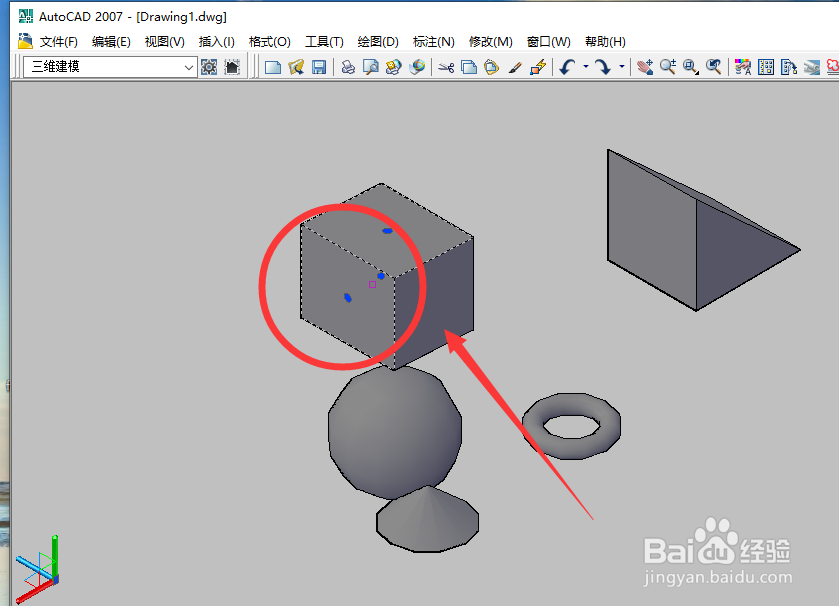Open the 工具(T) menu
This screenshot has height=606, width=839.
pos(324,42)
